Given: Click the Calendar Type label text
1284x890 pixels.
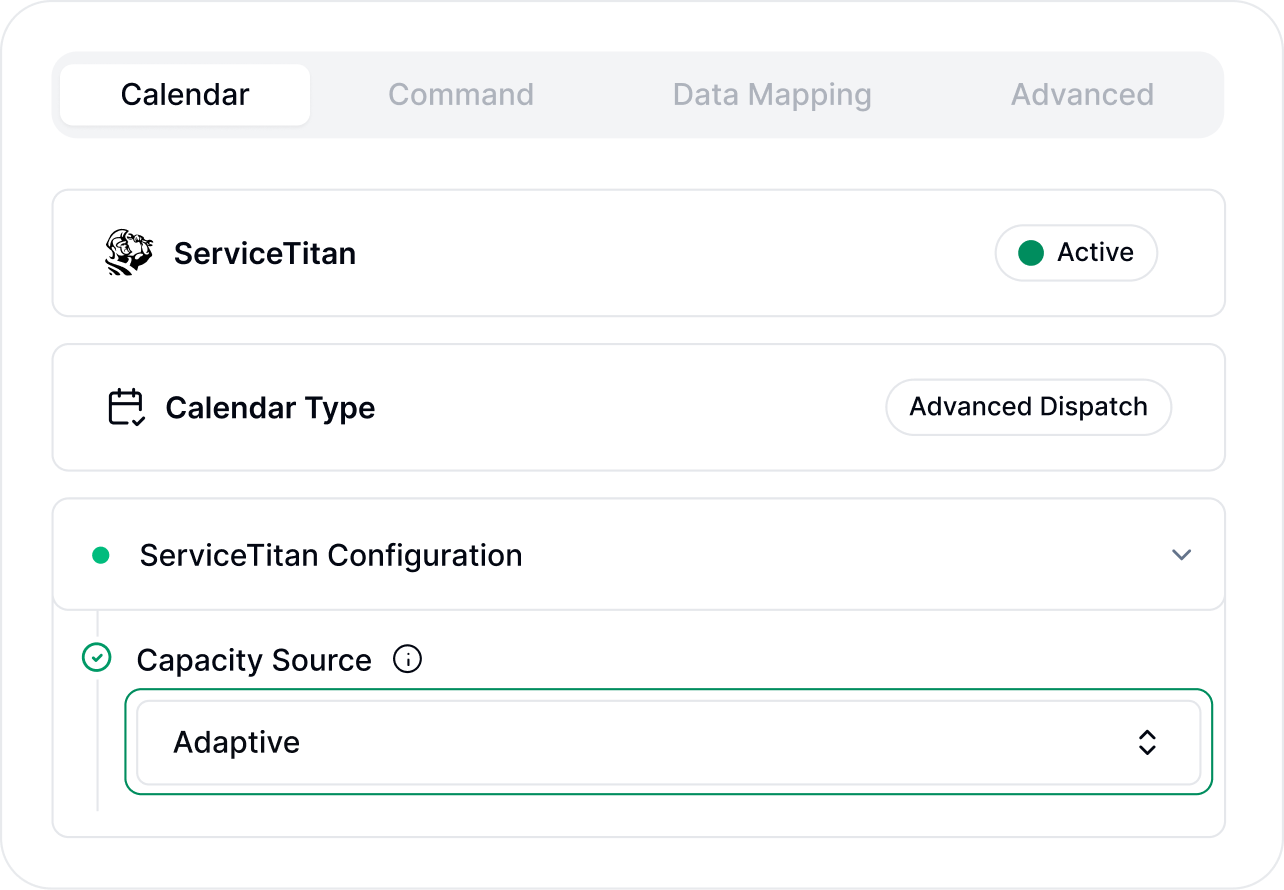Looking at the screenshot, I should (x=270, y=408).
